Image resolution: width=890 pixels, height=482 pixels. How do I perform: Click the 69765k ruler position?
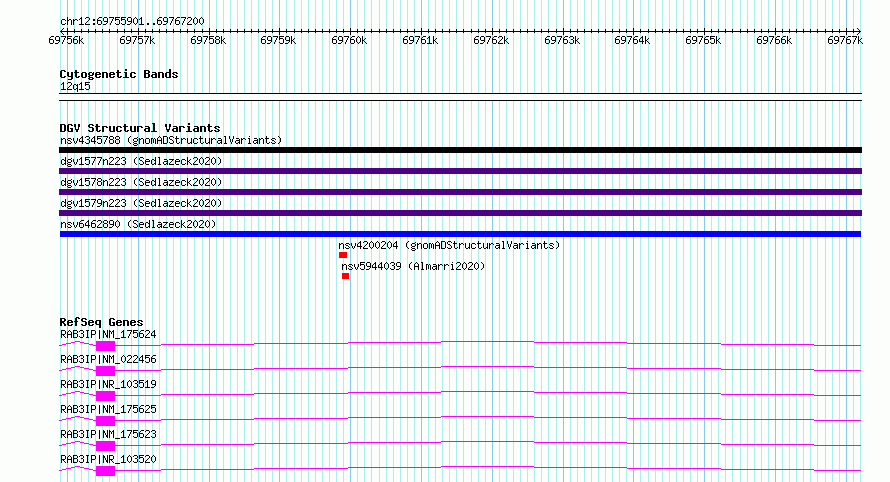pos(703,40)
